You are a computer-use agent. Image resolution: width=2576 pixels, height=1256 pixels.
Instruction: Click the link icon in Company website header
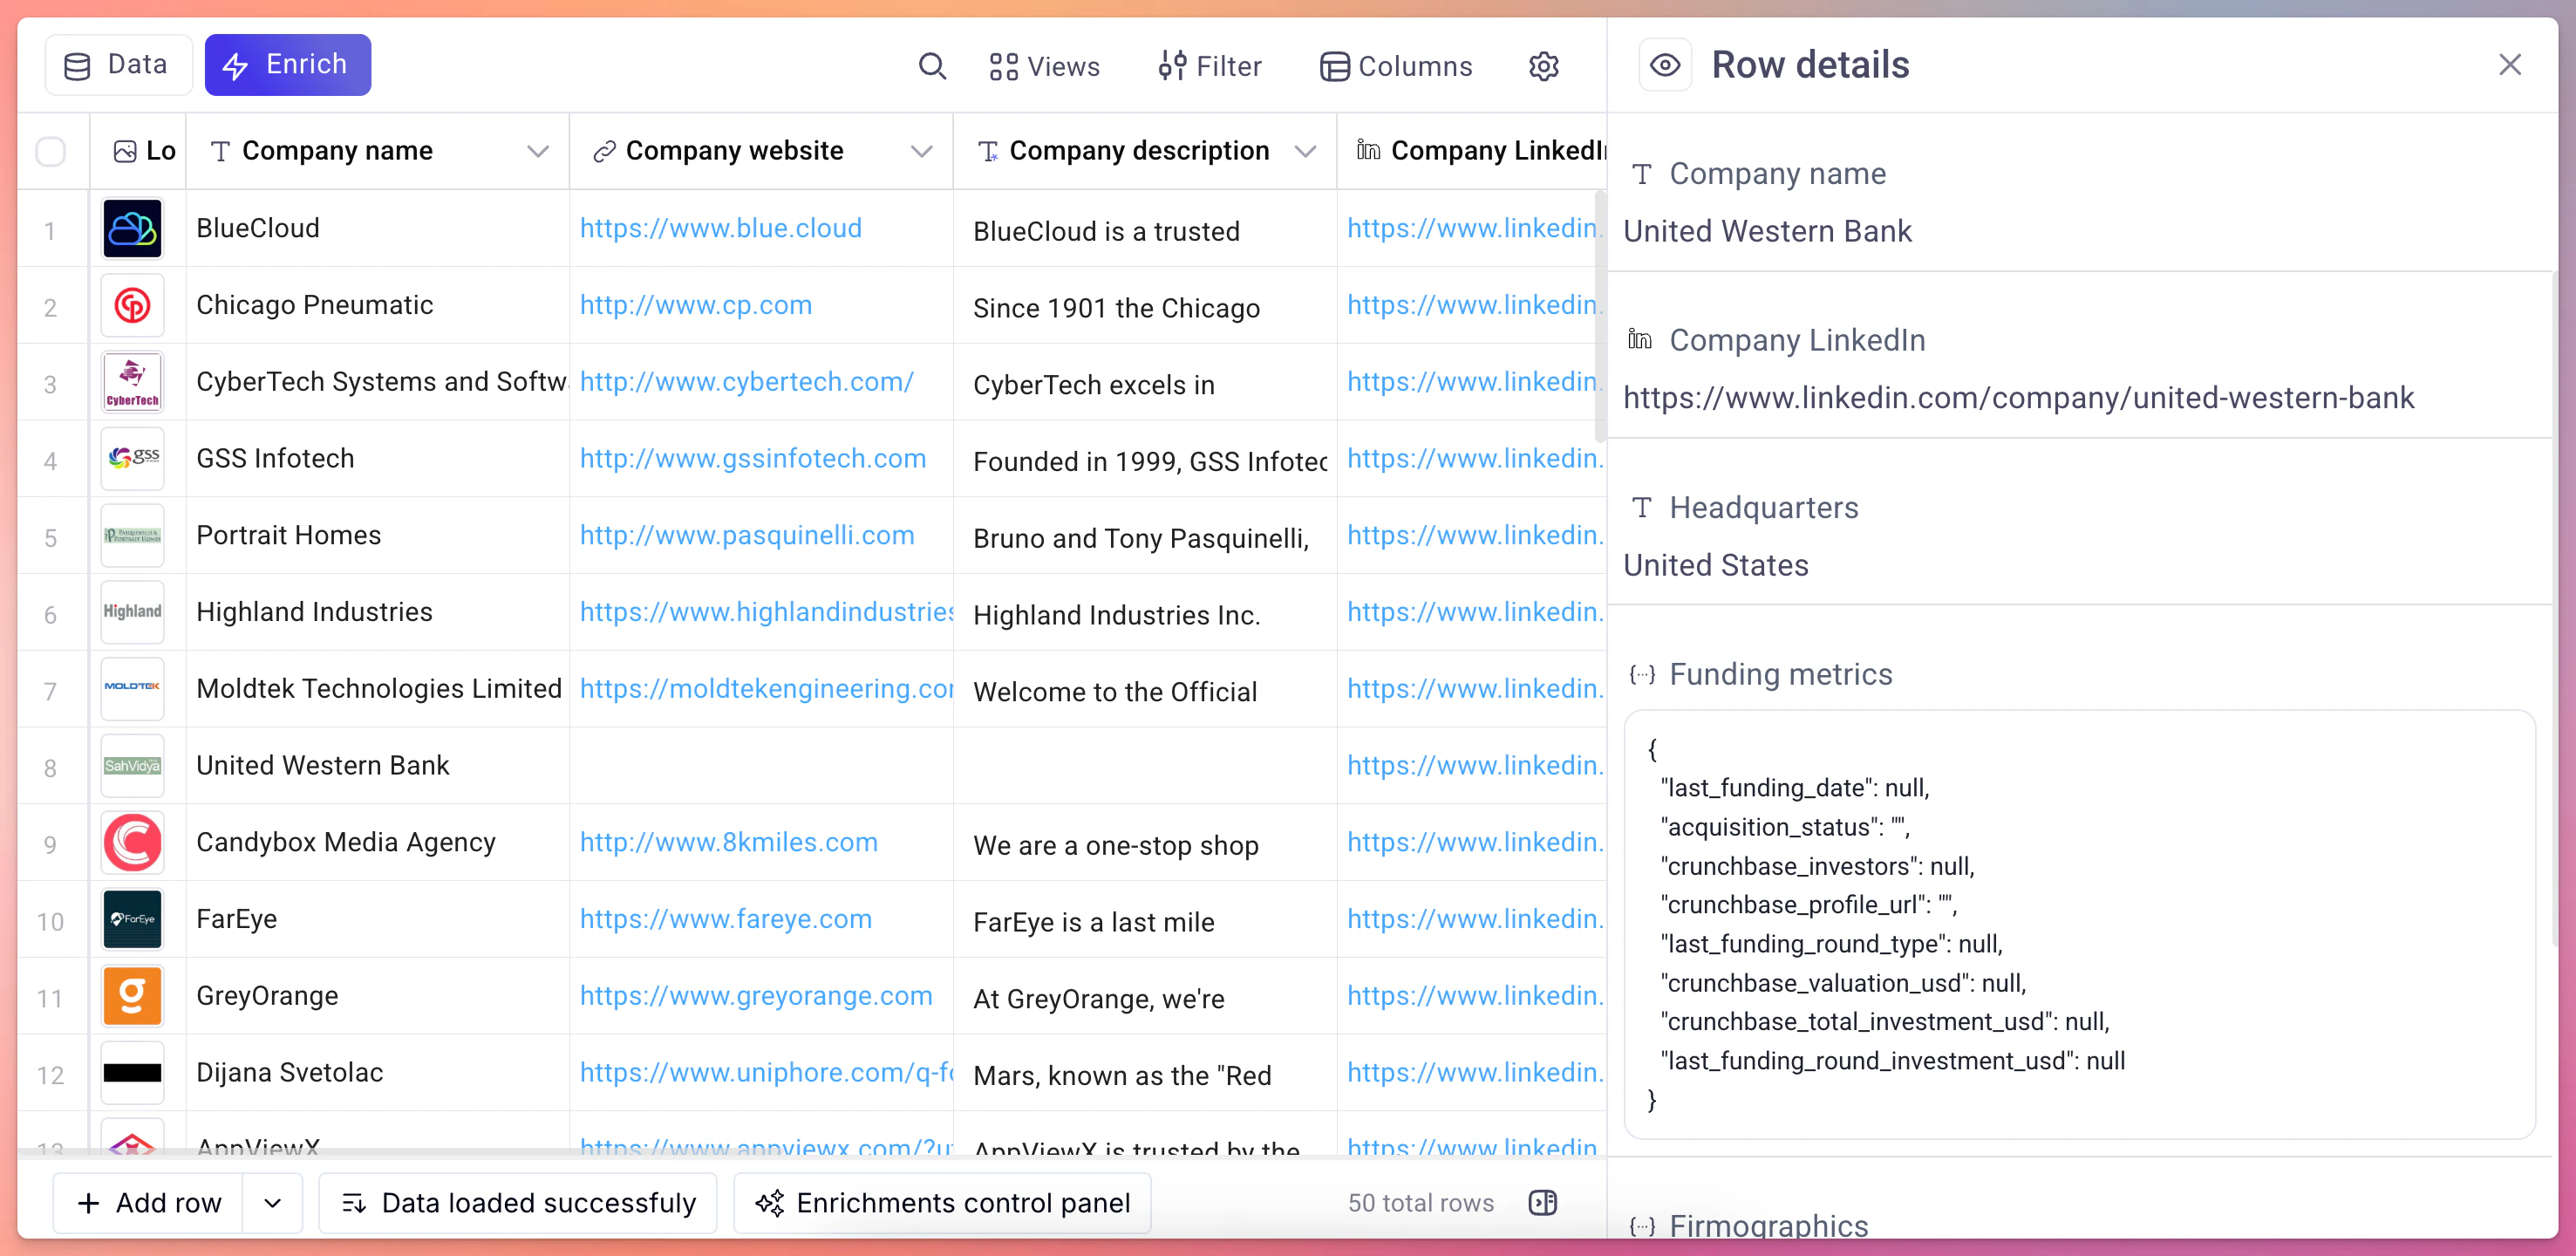[x=603, y=151]
